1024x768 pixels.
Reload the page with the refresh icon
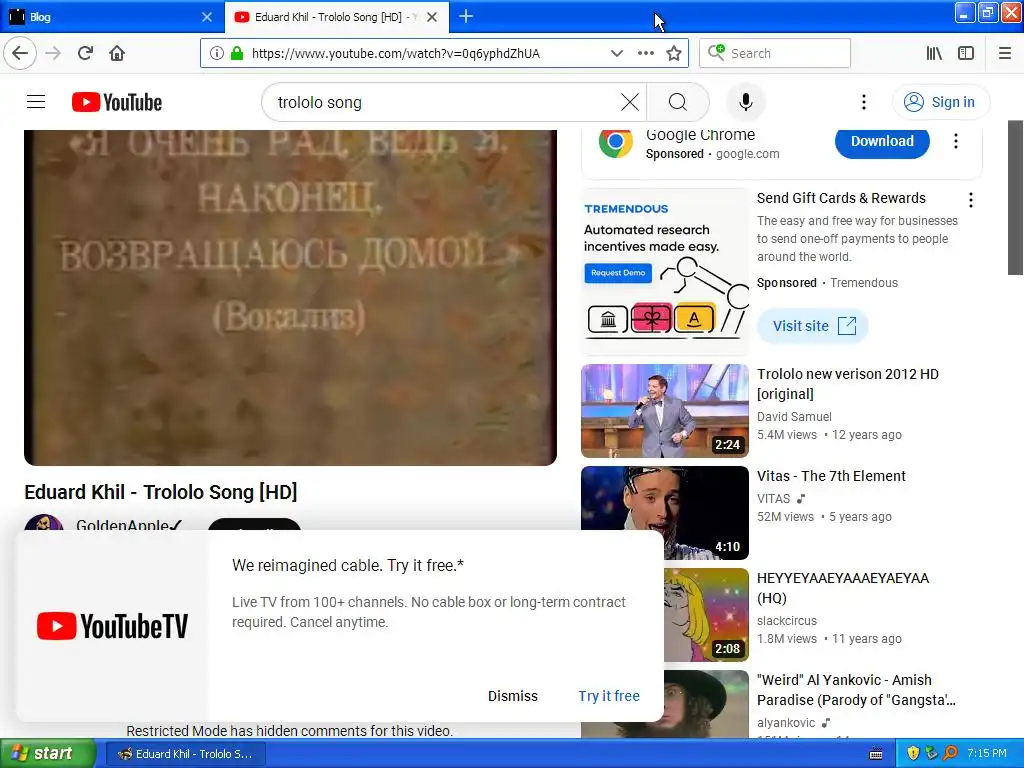tap(85, 53)
